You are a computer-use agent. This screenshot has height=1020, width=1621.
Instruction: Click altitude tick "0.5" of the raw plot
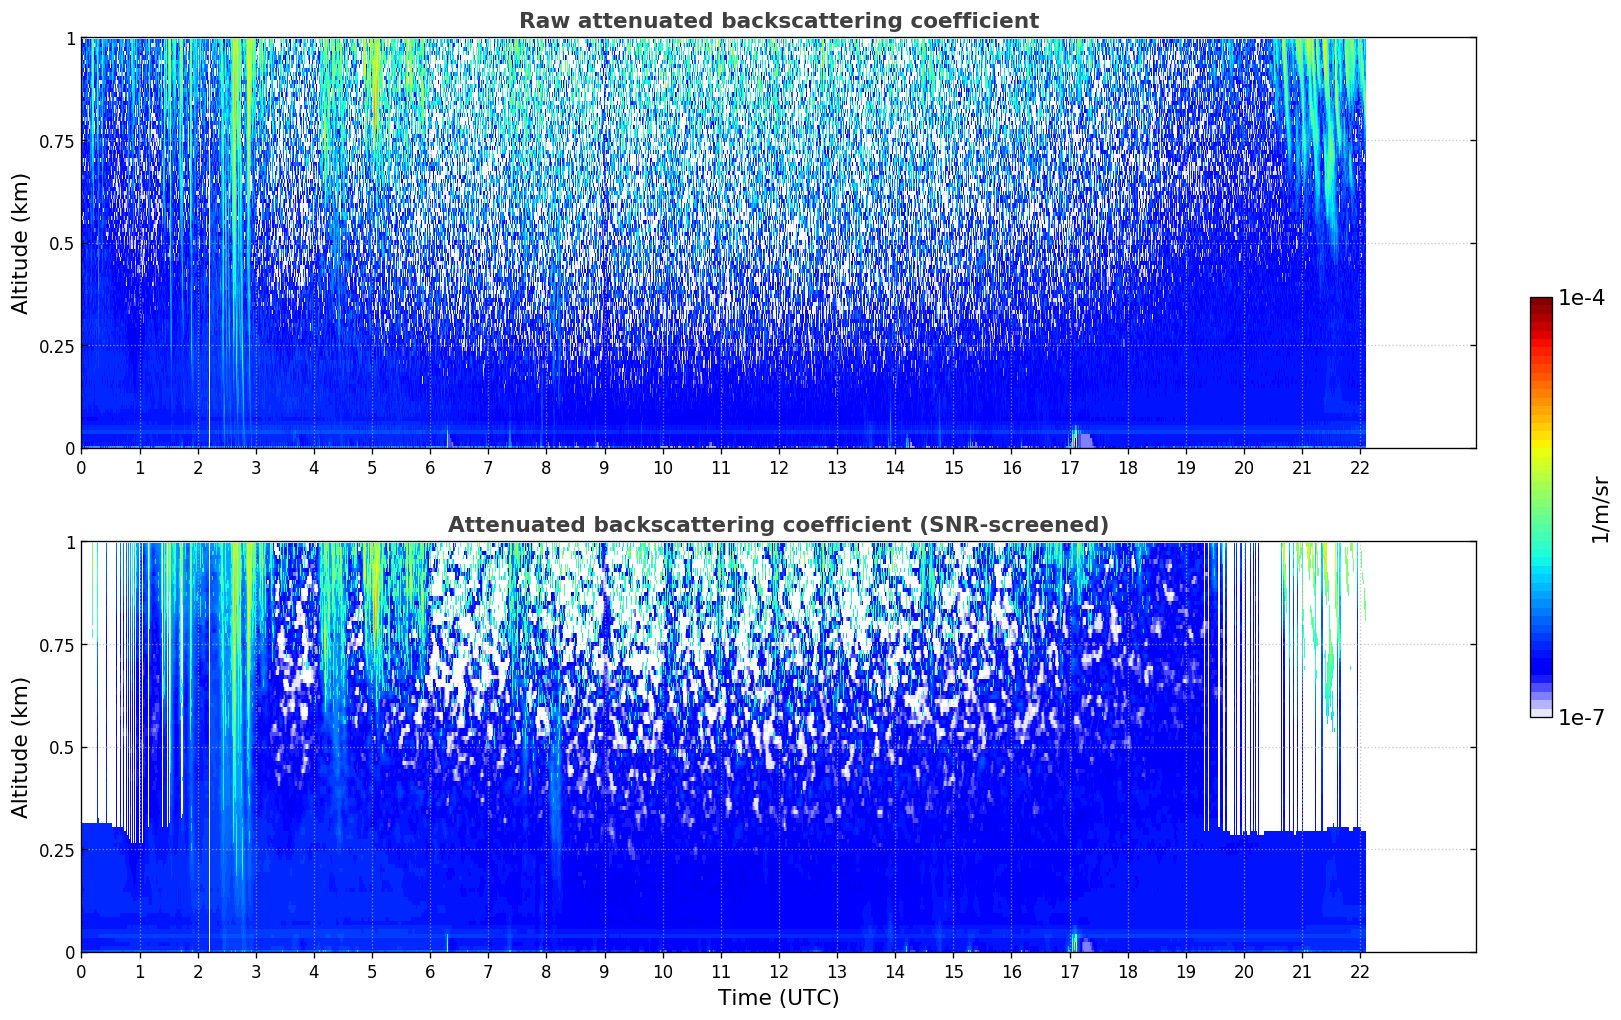62,243
